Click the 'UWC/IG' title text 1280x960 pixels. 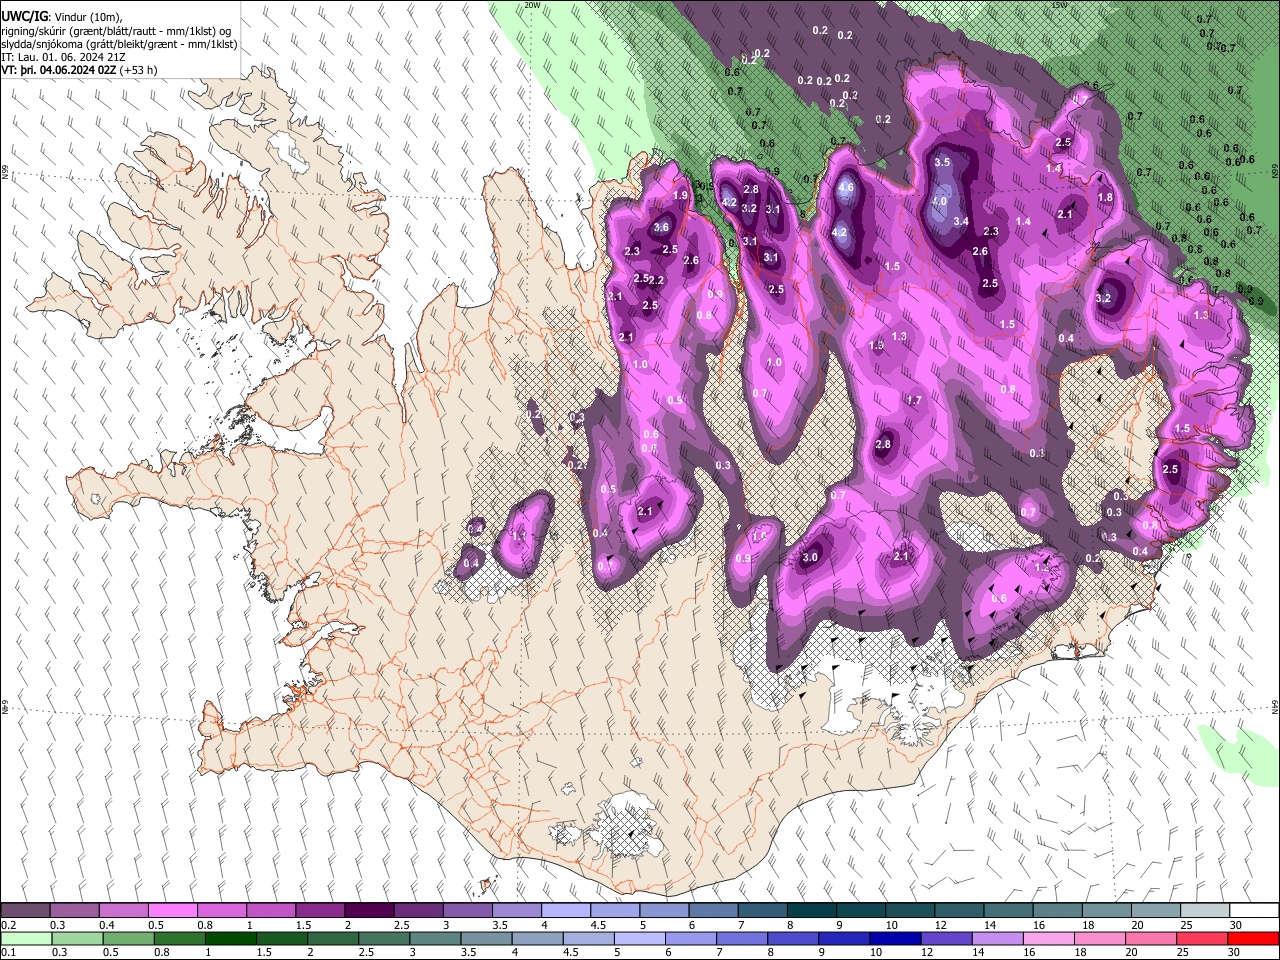click(23, 17)
